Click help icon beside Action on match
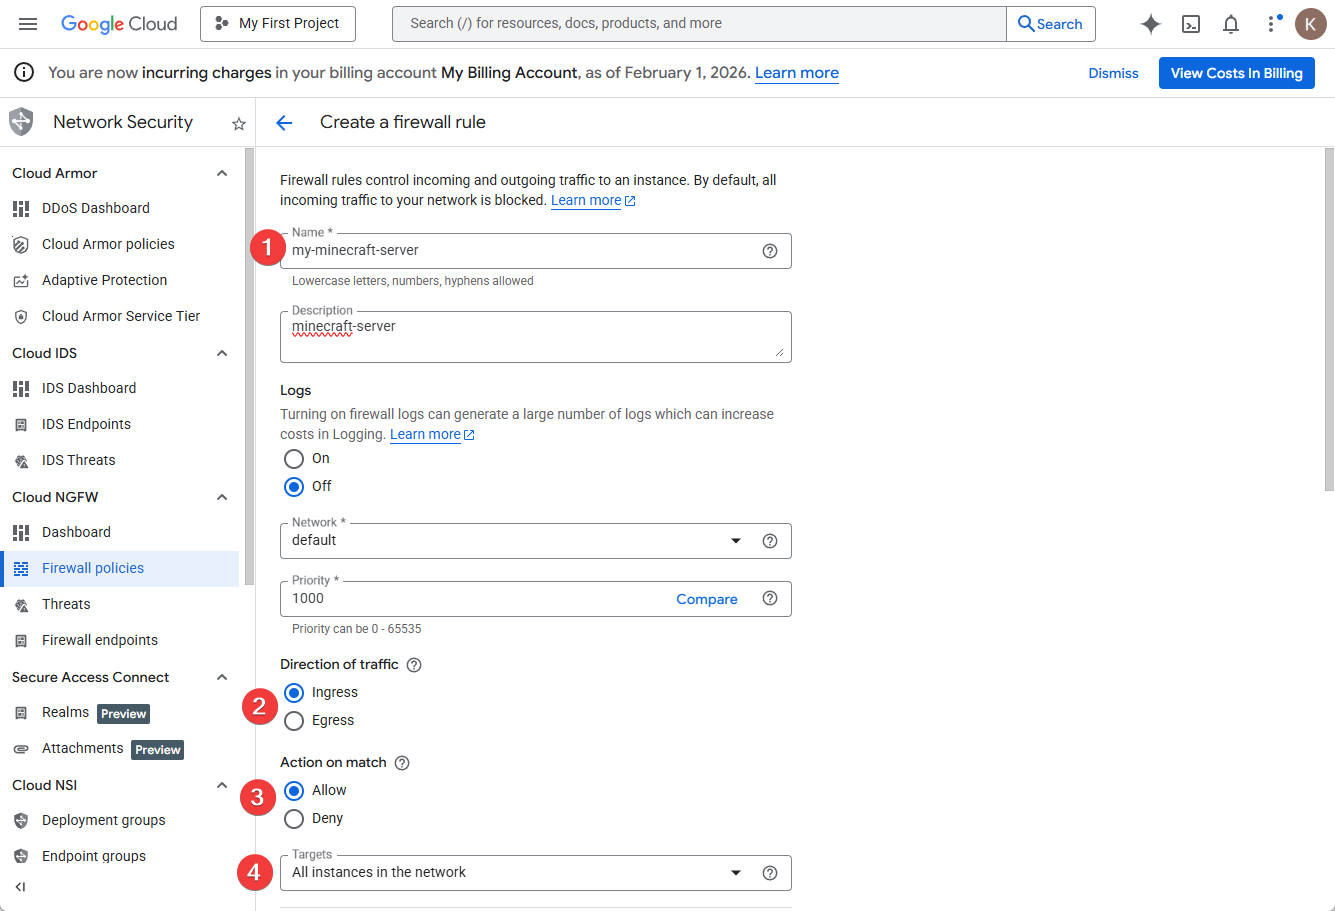Viewport: 1335px width, 911px height. tap(402, 763)
